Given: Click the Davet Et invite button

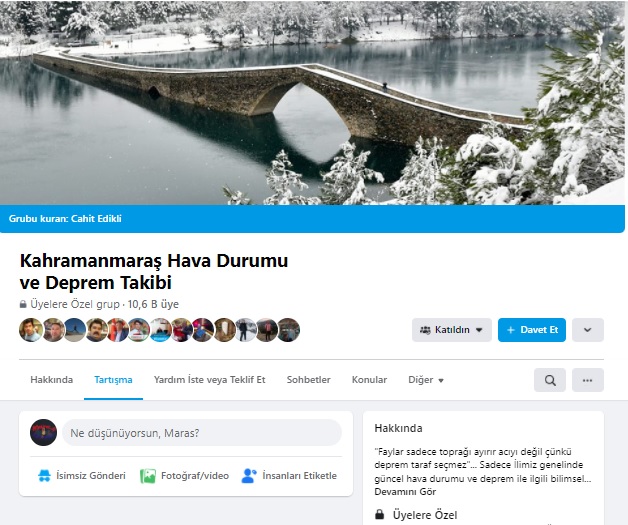Looking at the screenshot, I should tap(532, 330).
